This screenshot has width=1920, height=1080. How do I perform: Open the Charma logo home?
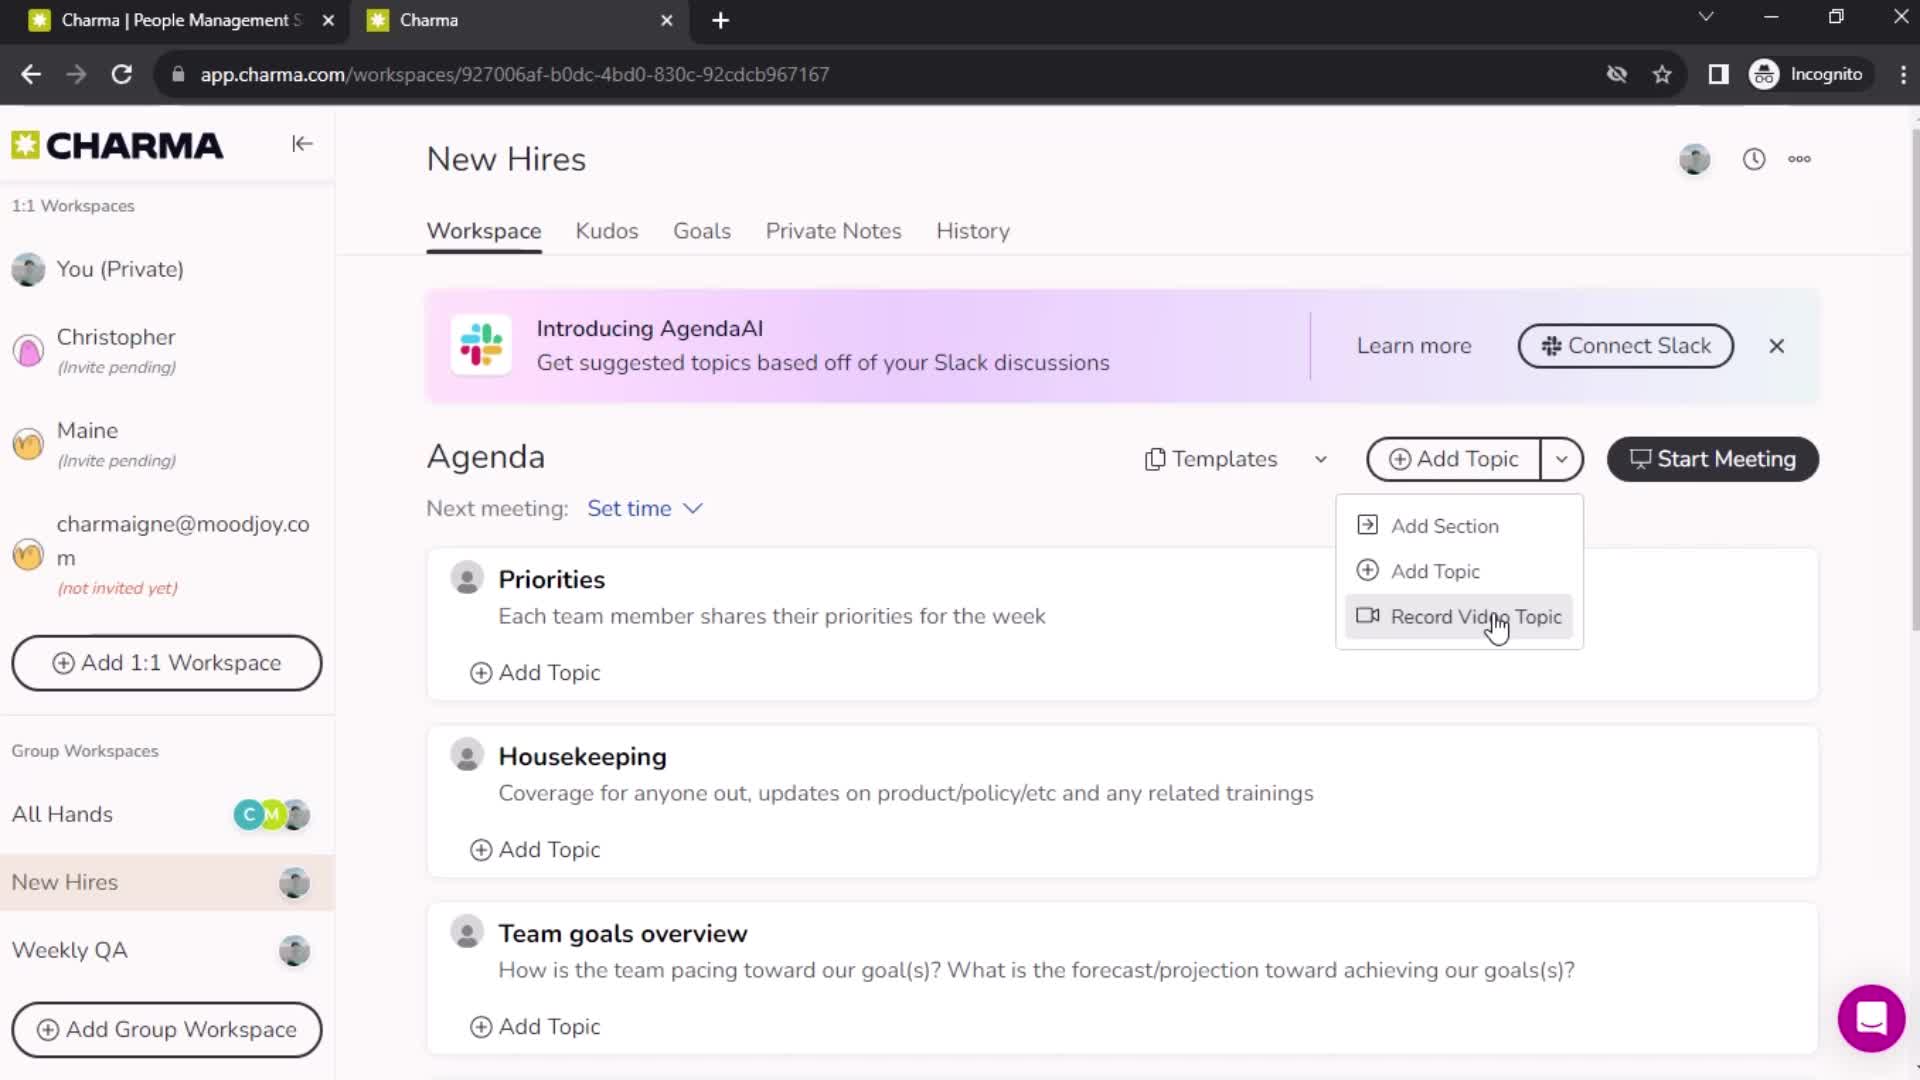117,146
